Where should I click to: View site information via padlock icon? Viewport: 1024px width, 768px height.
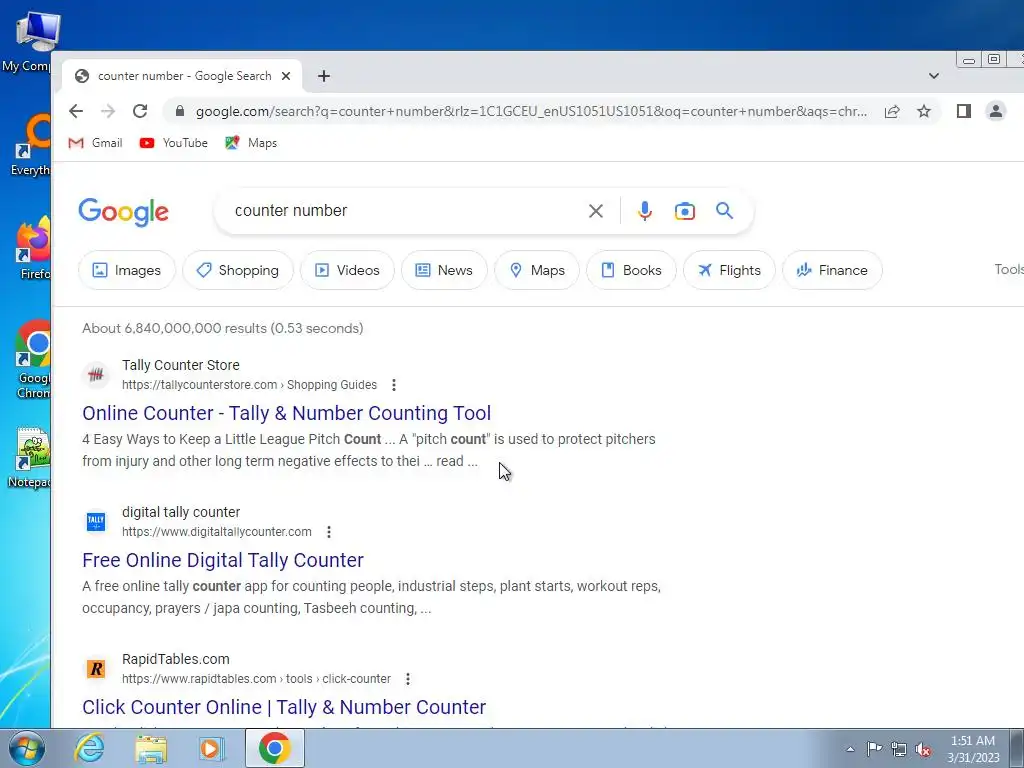(180, 111)
